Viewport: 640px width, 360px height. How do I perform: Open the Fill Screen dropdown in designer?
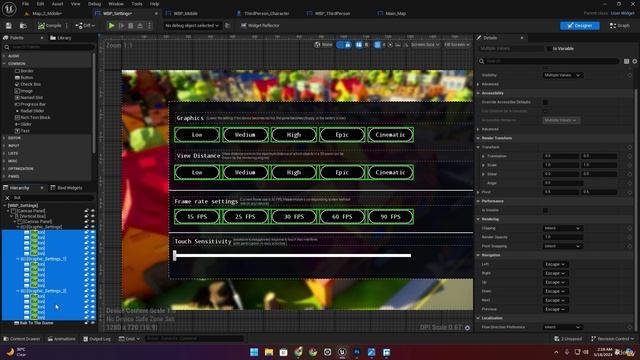click(x=456, y=44)
